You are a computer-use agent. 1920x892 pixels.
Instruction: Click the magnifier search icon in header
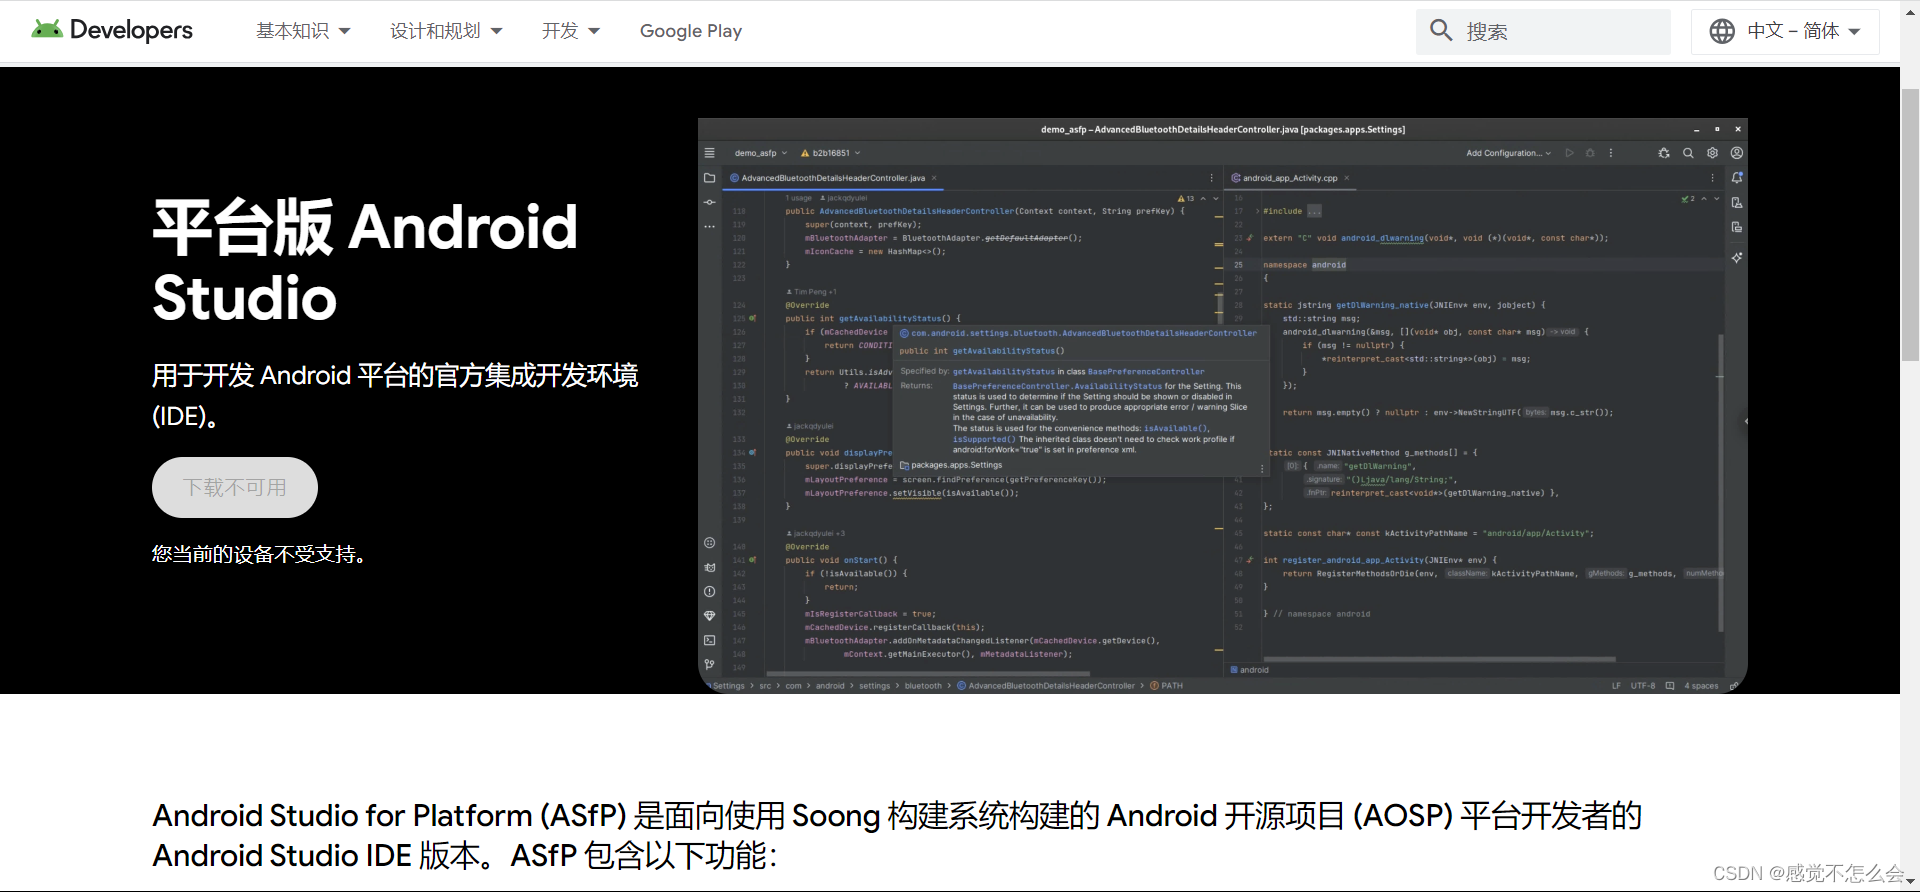click(x=1441, y=30)
